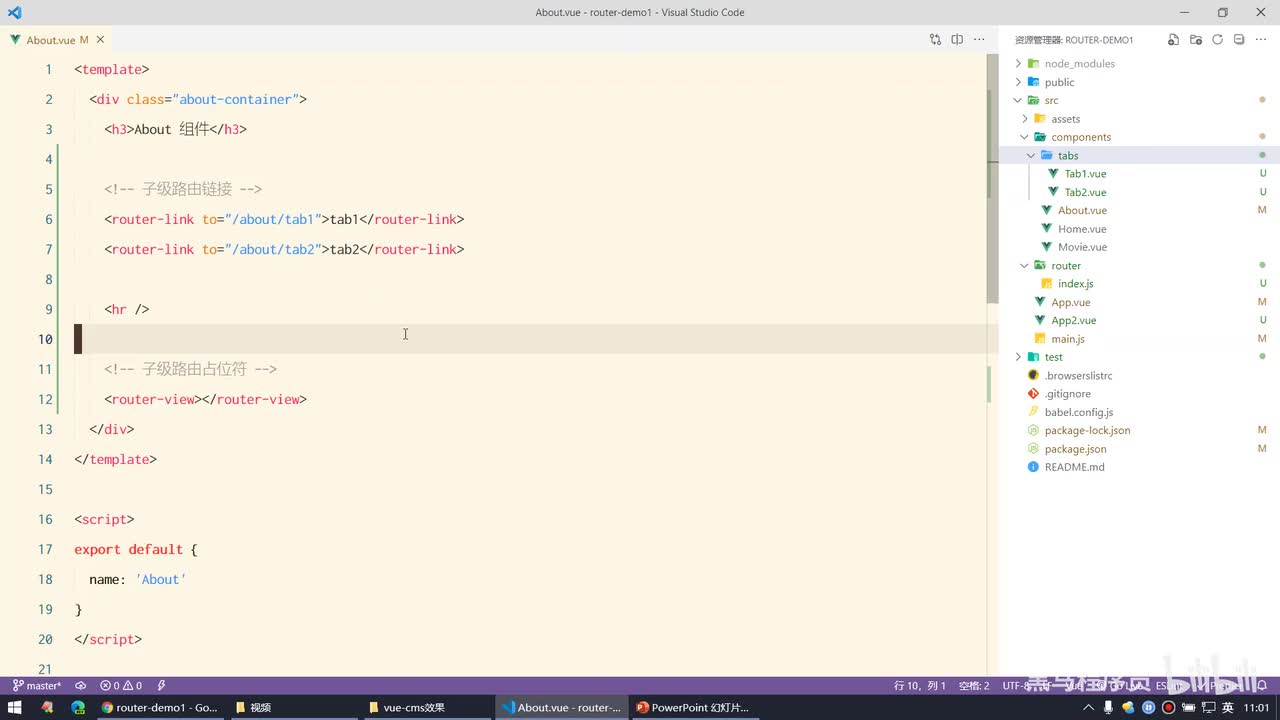Click the /about/tab1 path on line 6

coord(274,219)
